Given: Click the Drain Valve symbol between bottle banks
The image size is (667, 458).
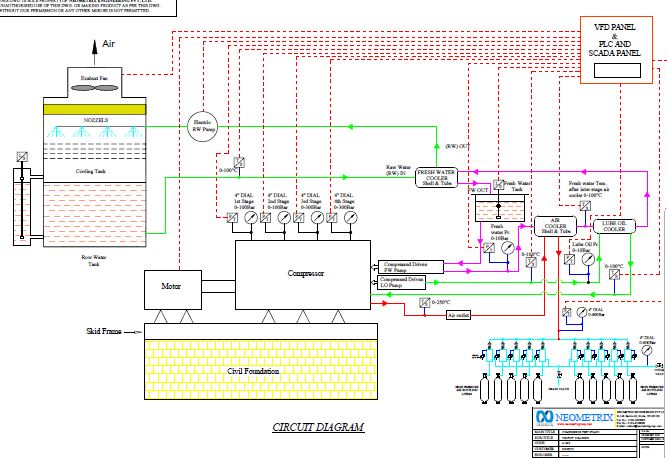Looking at the screenshot, I should point(559,375).
